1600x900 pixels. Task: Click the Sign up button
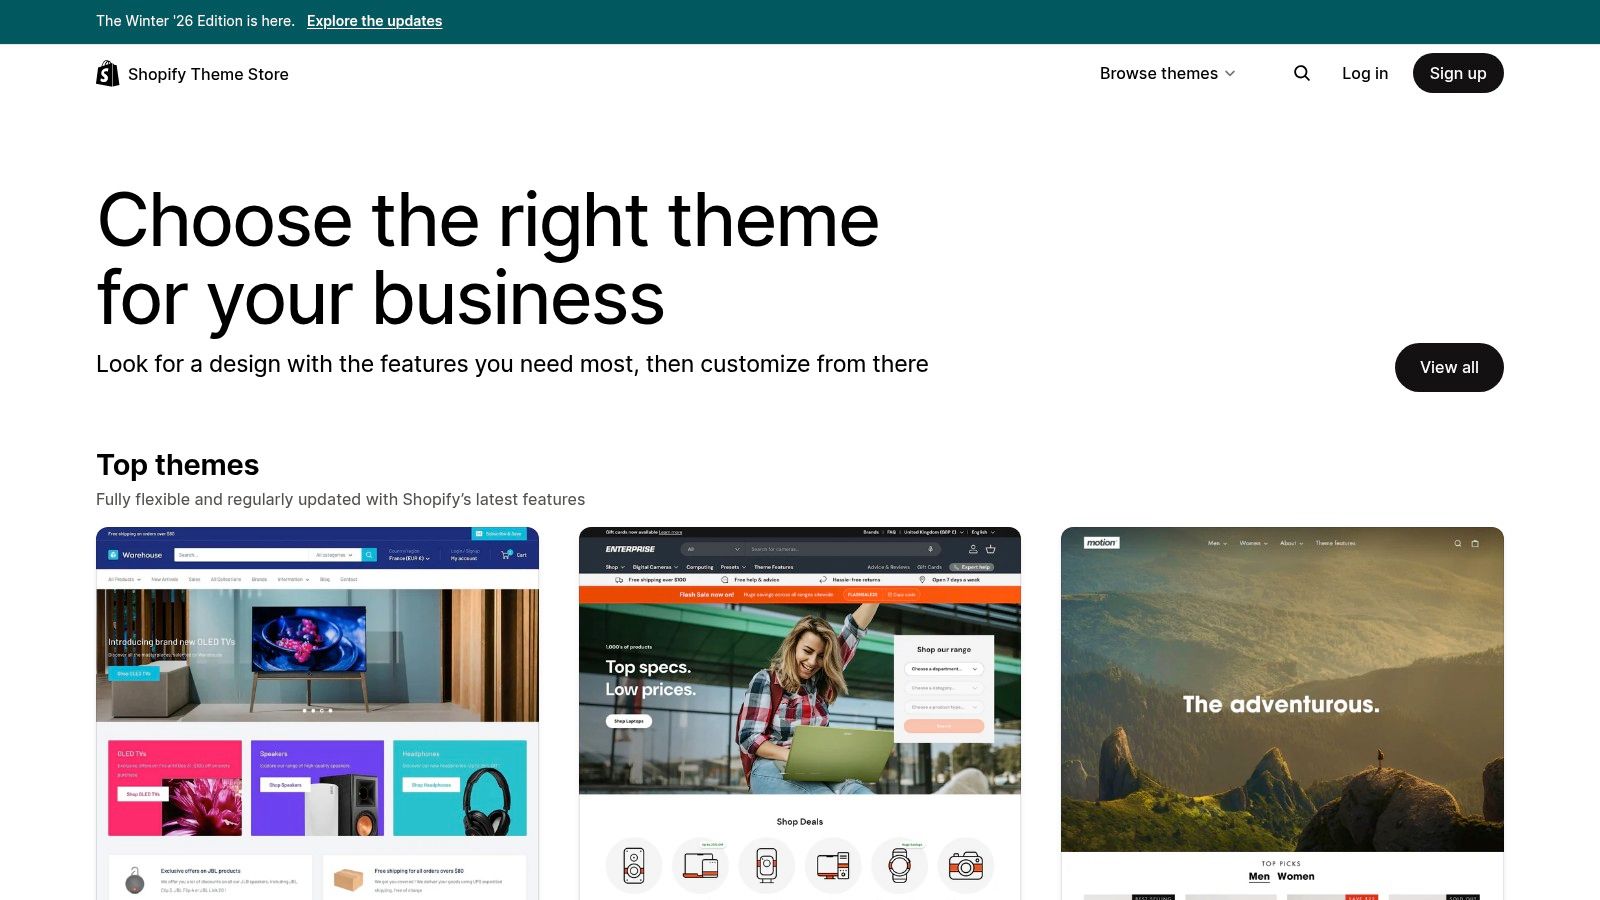(x=1458, y=73)
